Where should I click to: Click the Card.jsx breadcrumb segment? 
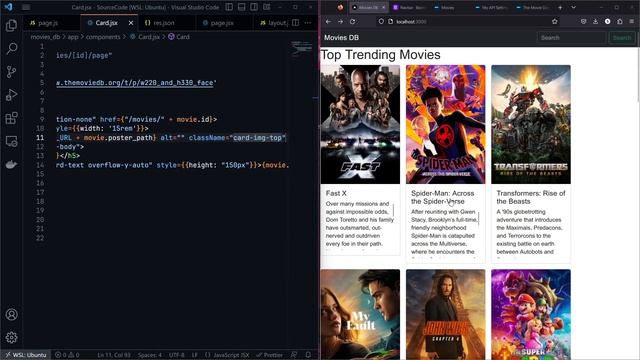(x=145, y=37)
